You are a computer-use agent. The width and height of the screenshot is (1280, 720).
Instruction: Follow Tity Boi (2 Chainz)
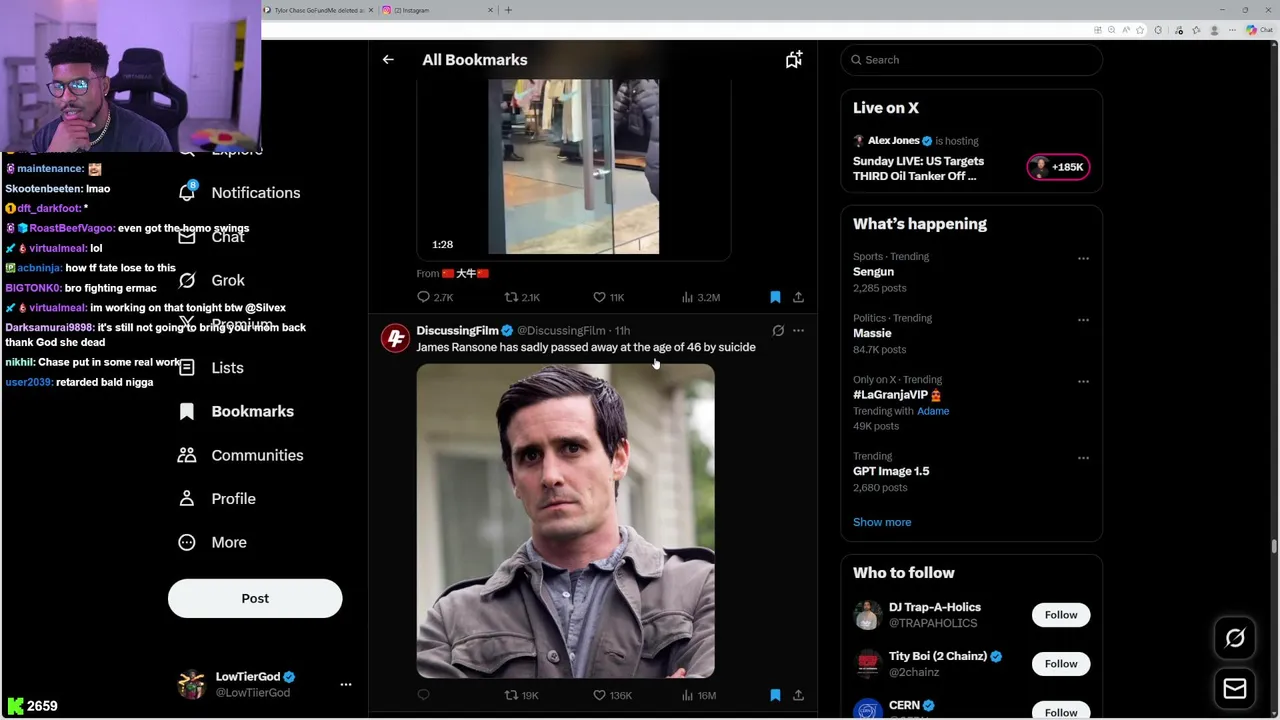click(1061, 664)
